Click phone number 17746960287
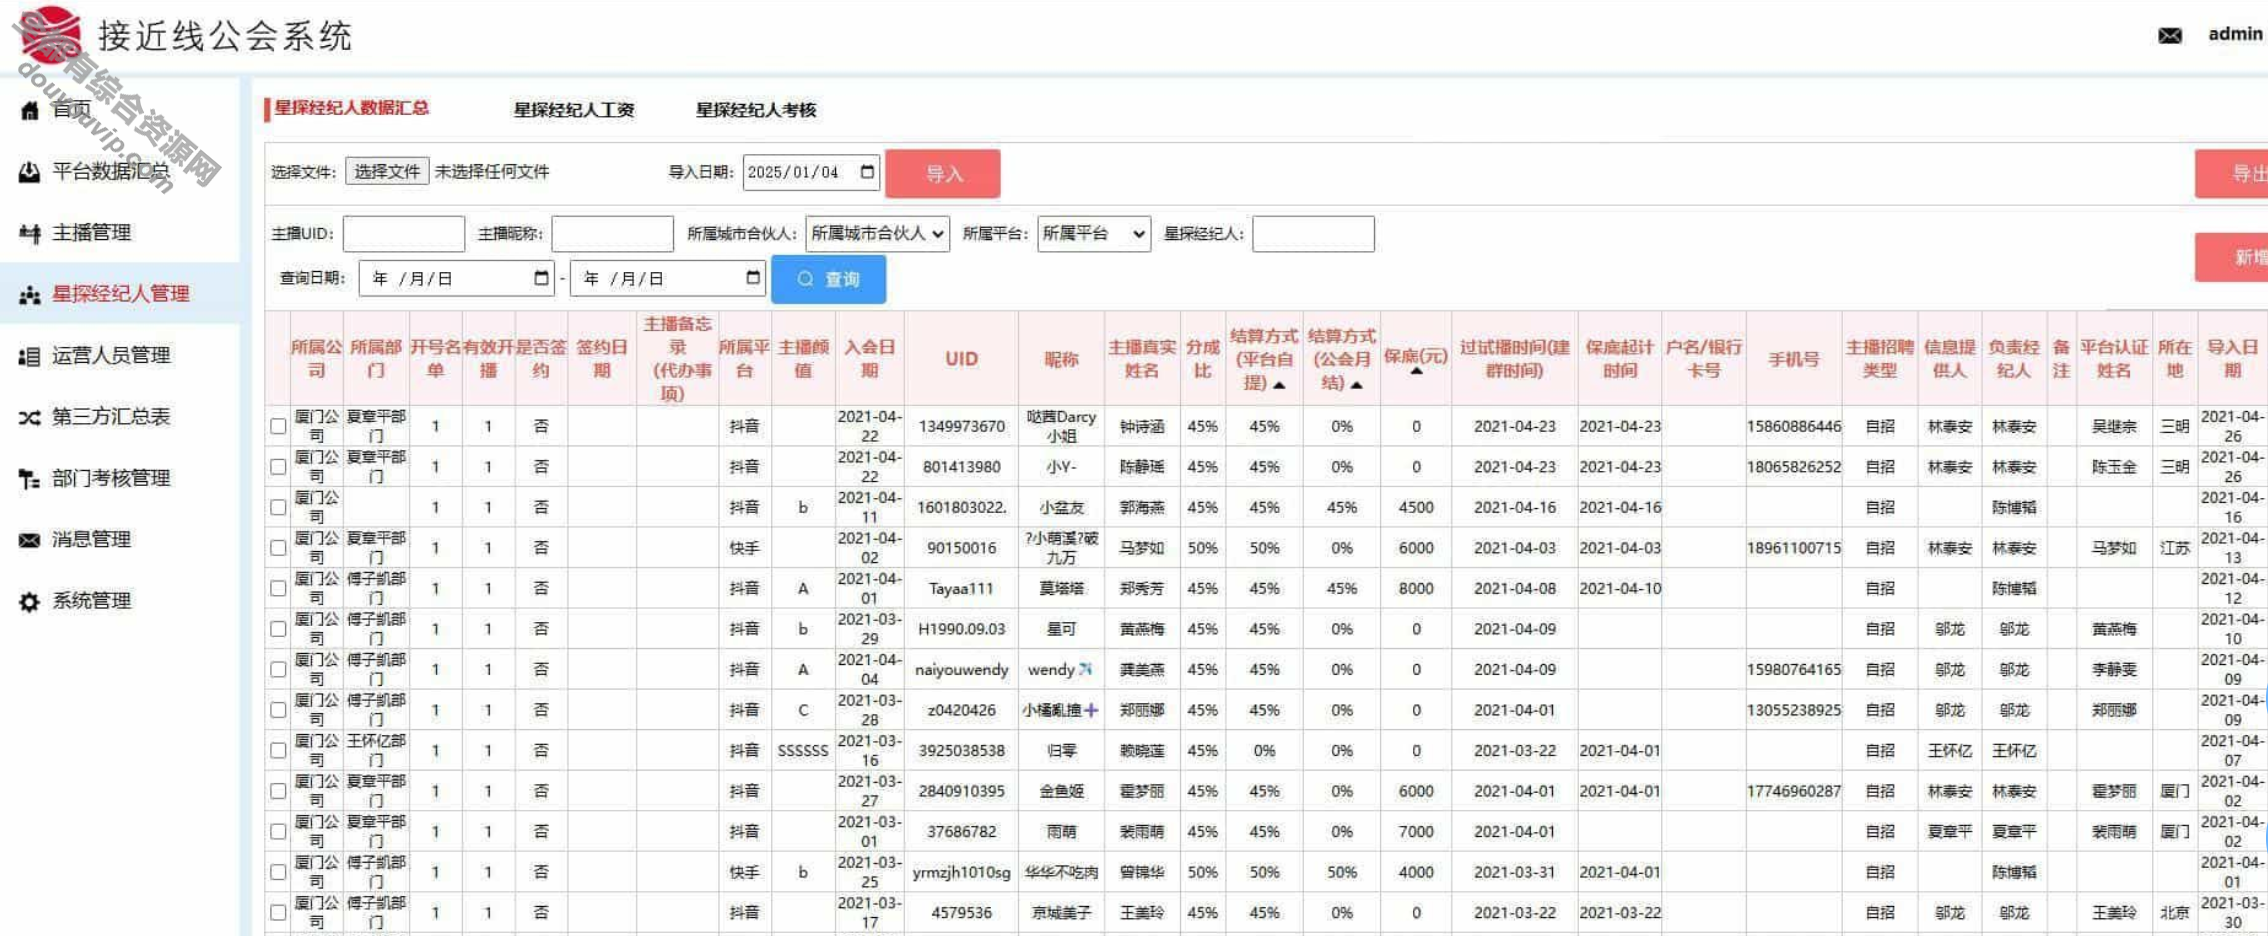 tap(1793, 791)
